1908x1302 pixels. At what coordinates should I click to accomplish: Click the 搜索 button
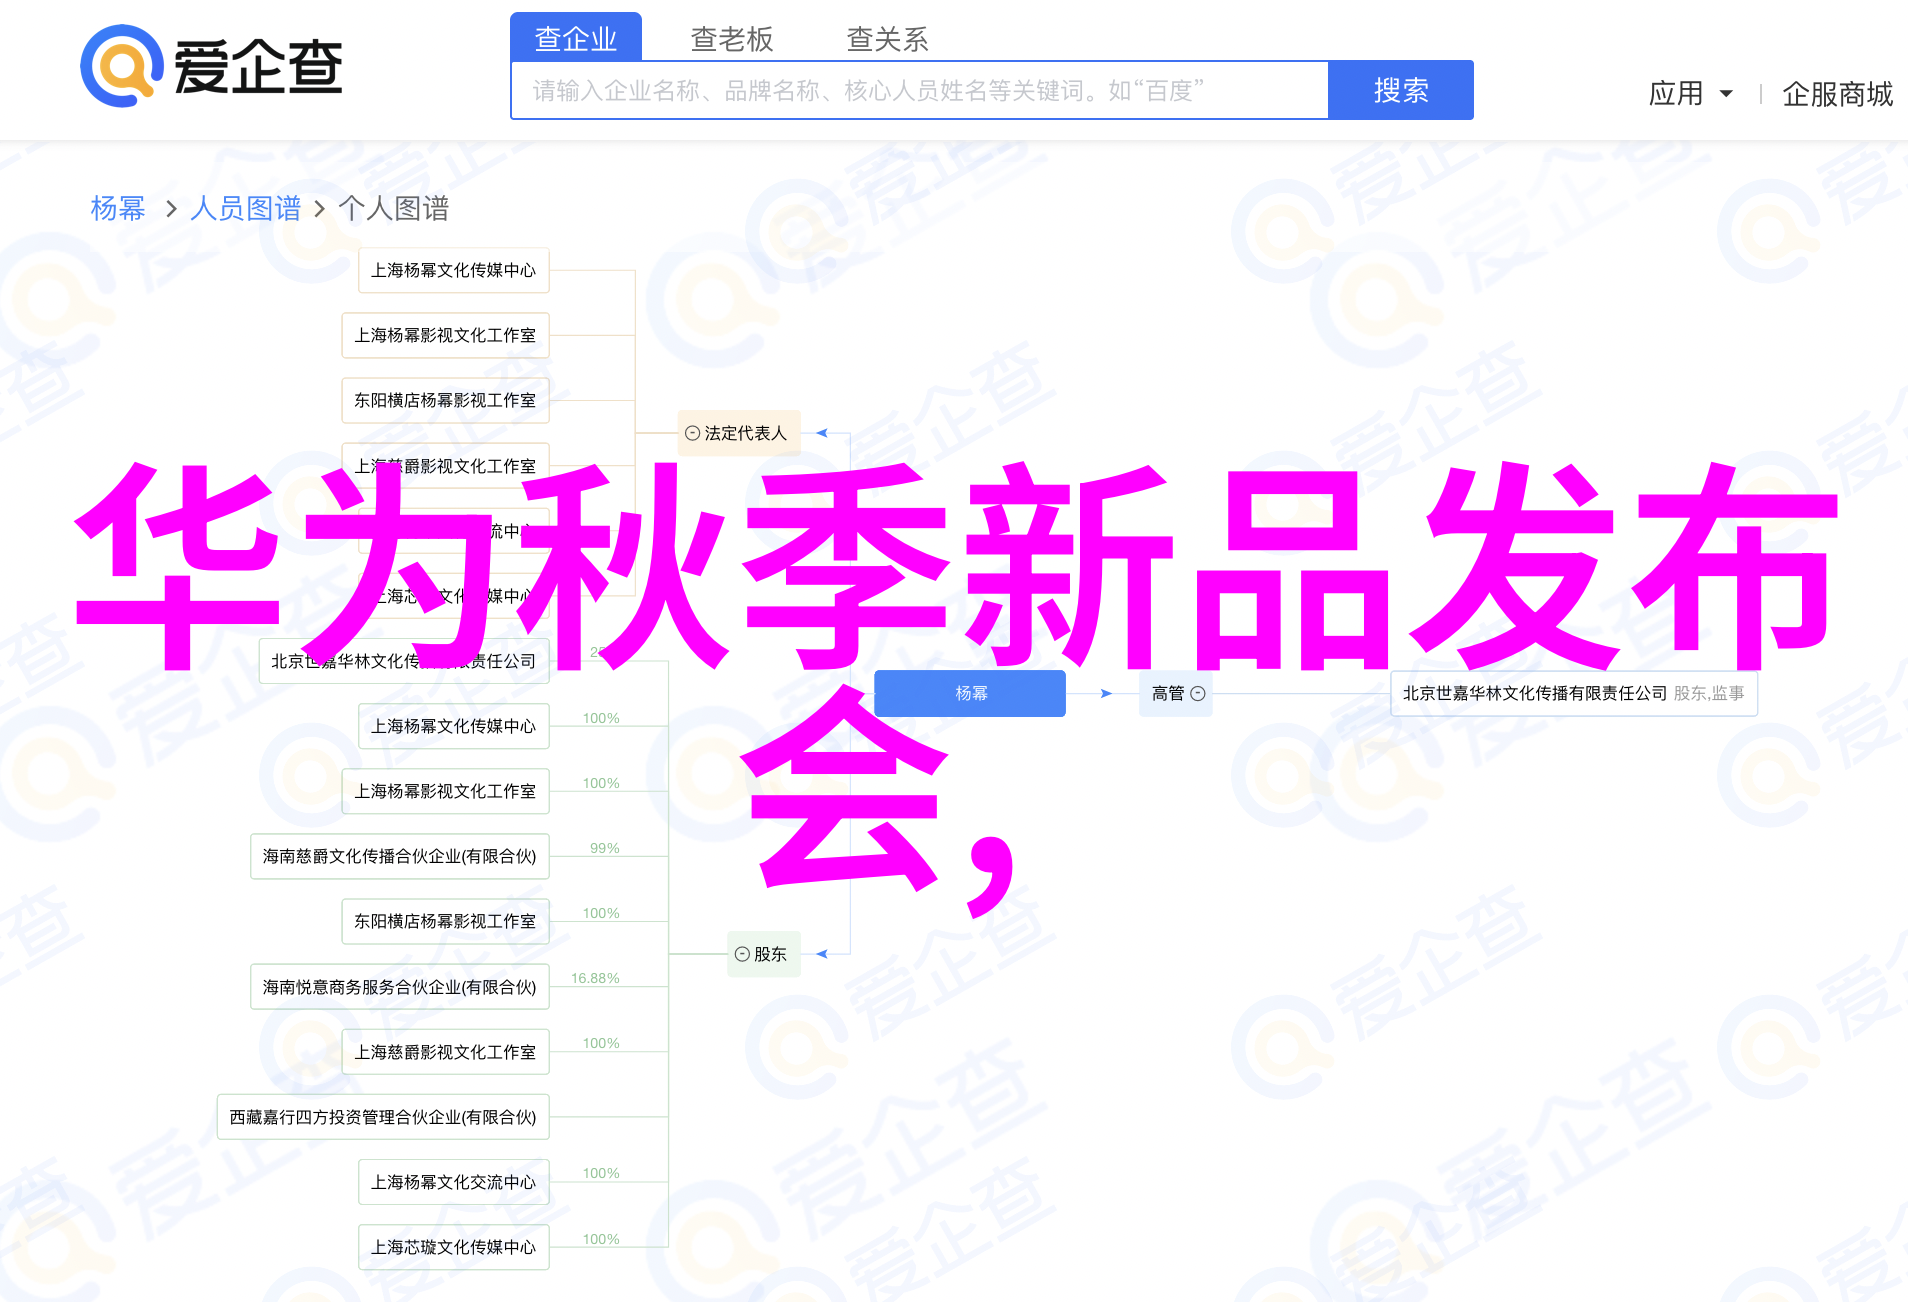(x=1401, y=90)
